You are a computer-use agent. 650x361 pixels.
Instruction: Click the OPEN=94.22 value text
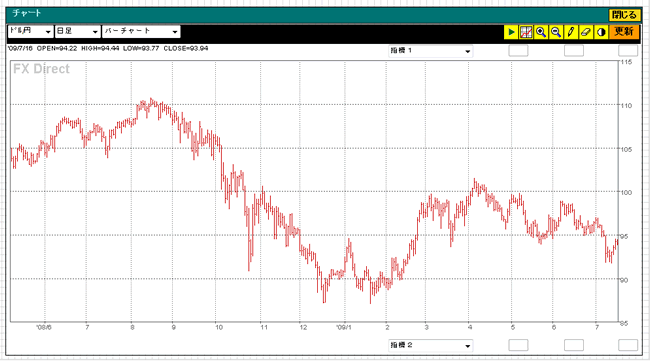click(x=57, y=48)
